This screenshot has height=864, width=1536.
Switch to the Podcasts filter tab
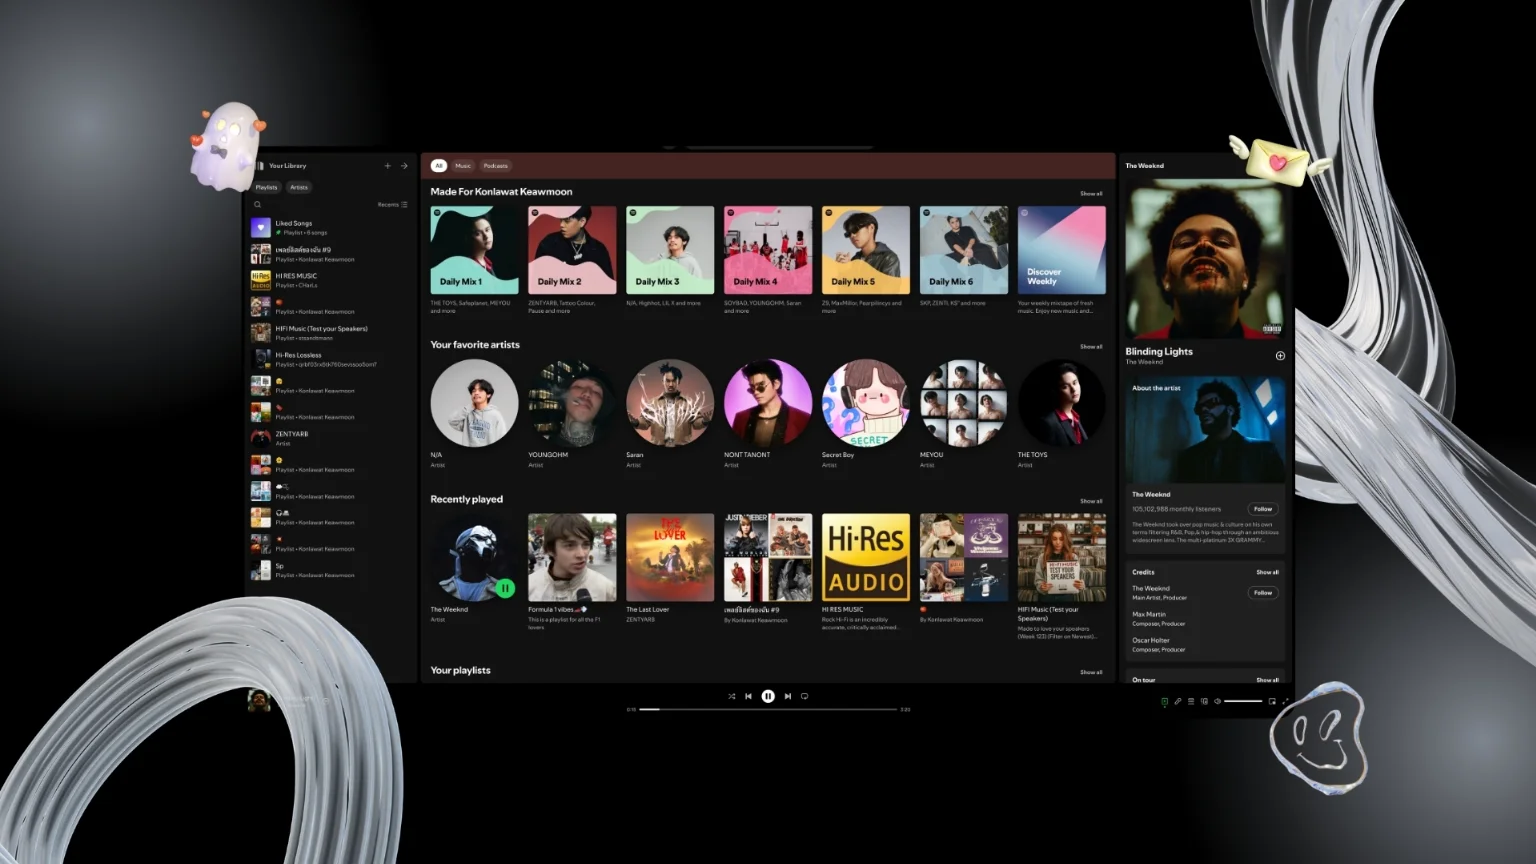pyautogui.click(x=495, y=166)
